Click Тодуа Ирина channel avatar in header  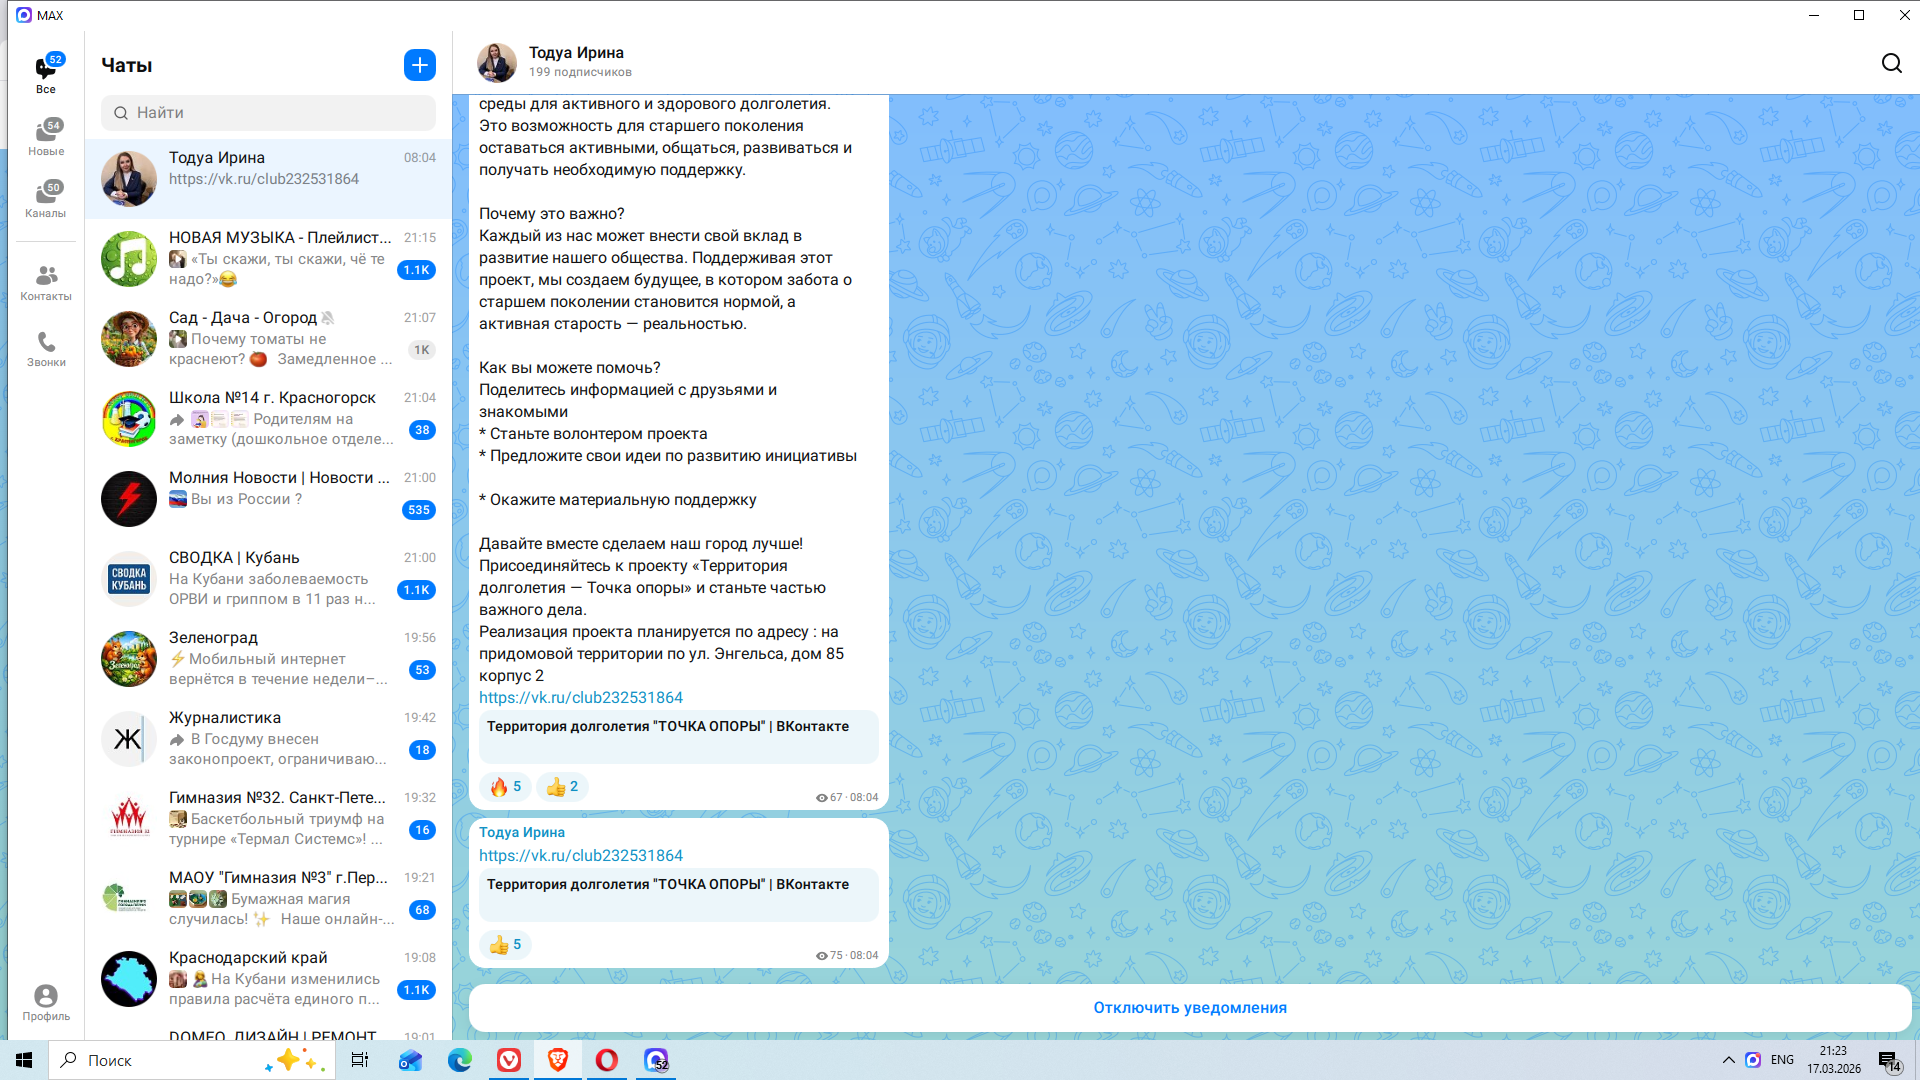[x=497, y=63]
